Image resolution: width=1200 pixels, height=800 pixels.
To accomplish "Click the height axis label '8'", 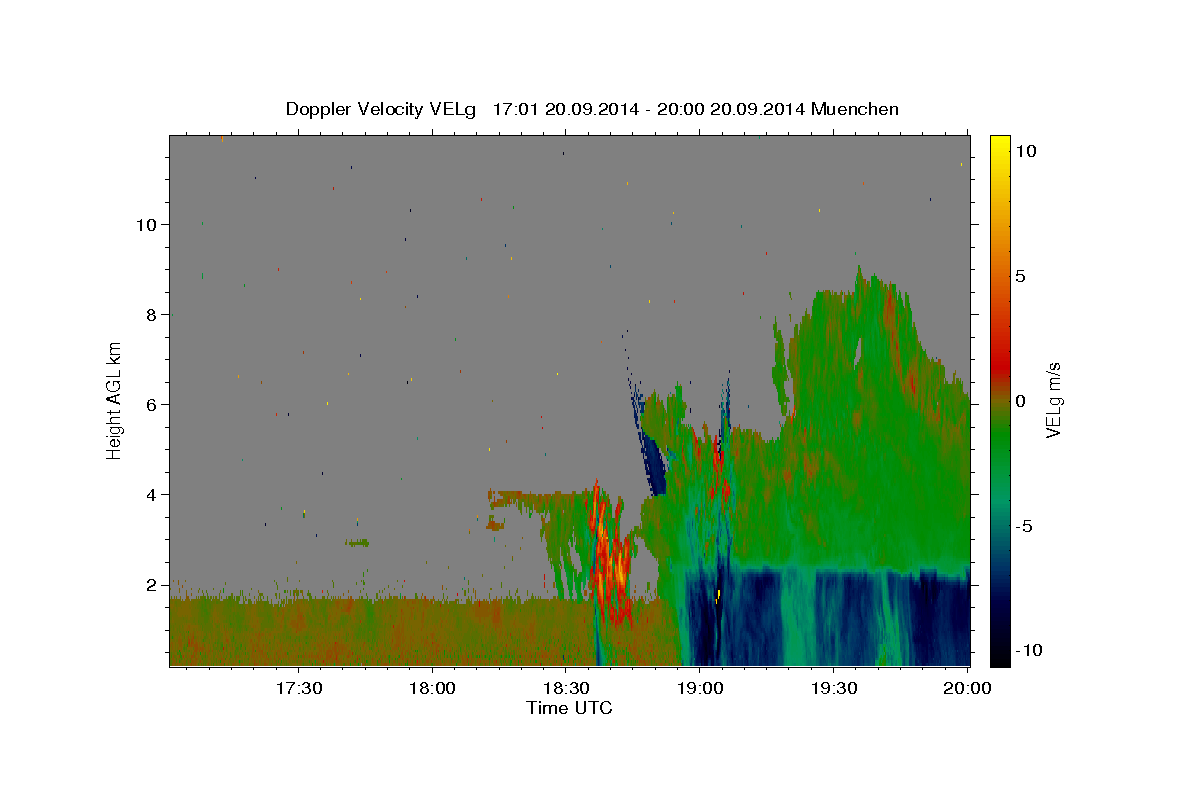I will coord(152,314).
